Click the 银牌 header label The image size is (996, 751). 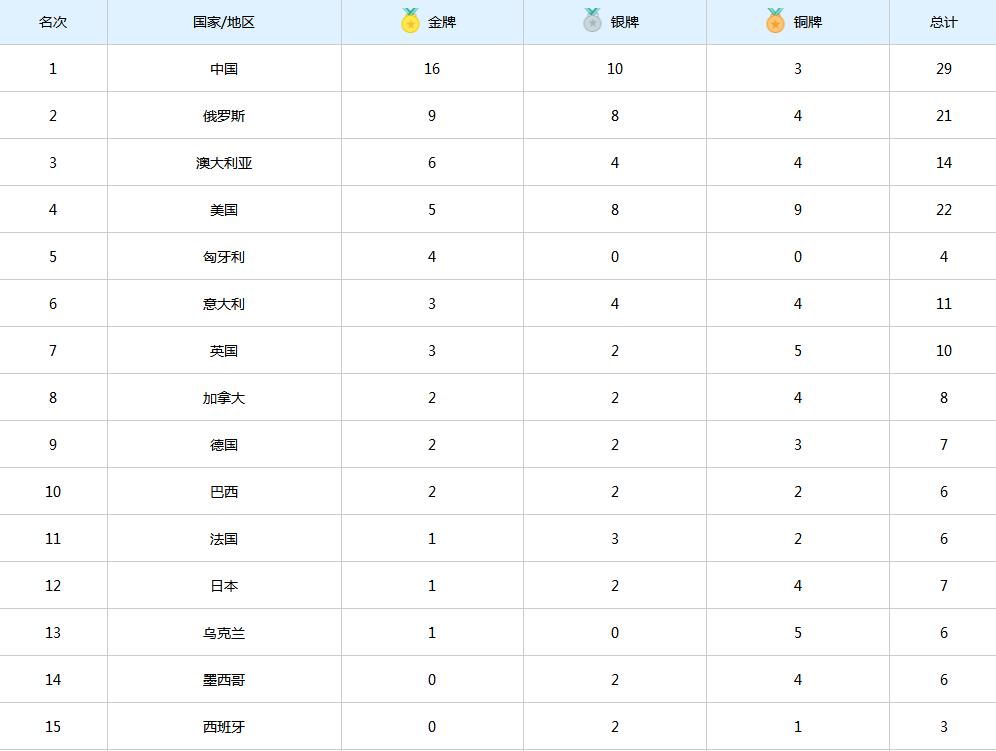point(625,22)
